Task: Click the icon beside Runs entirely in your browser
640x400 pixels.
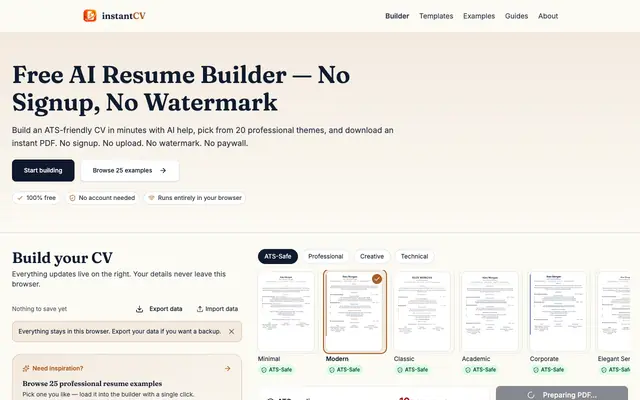Action: point(151,198)
